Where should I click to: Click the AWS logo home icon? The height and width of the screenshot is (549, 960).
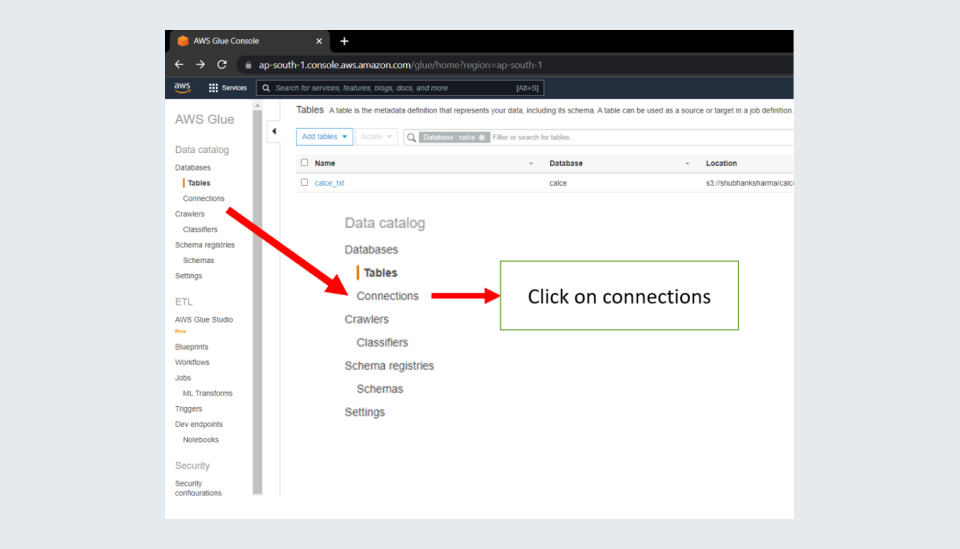182,88
